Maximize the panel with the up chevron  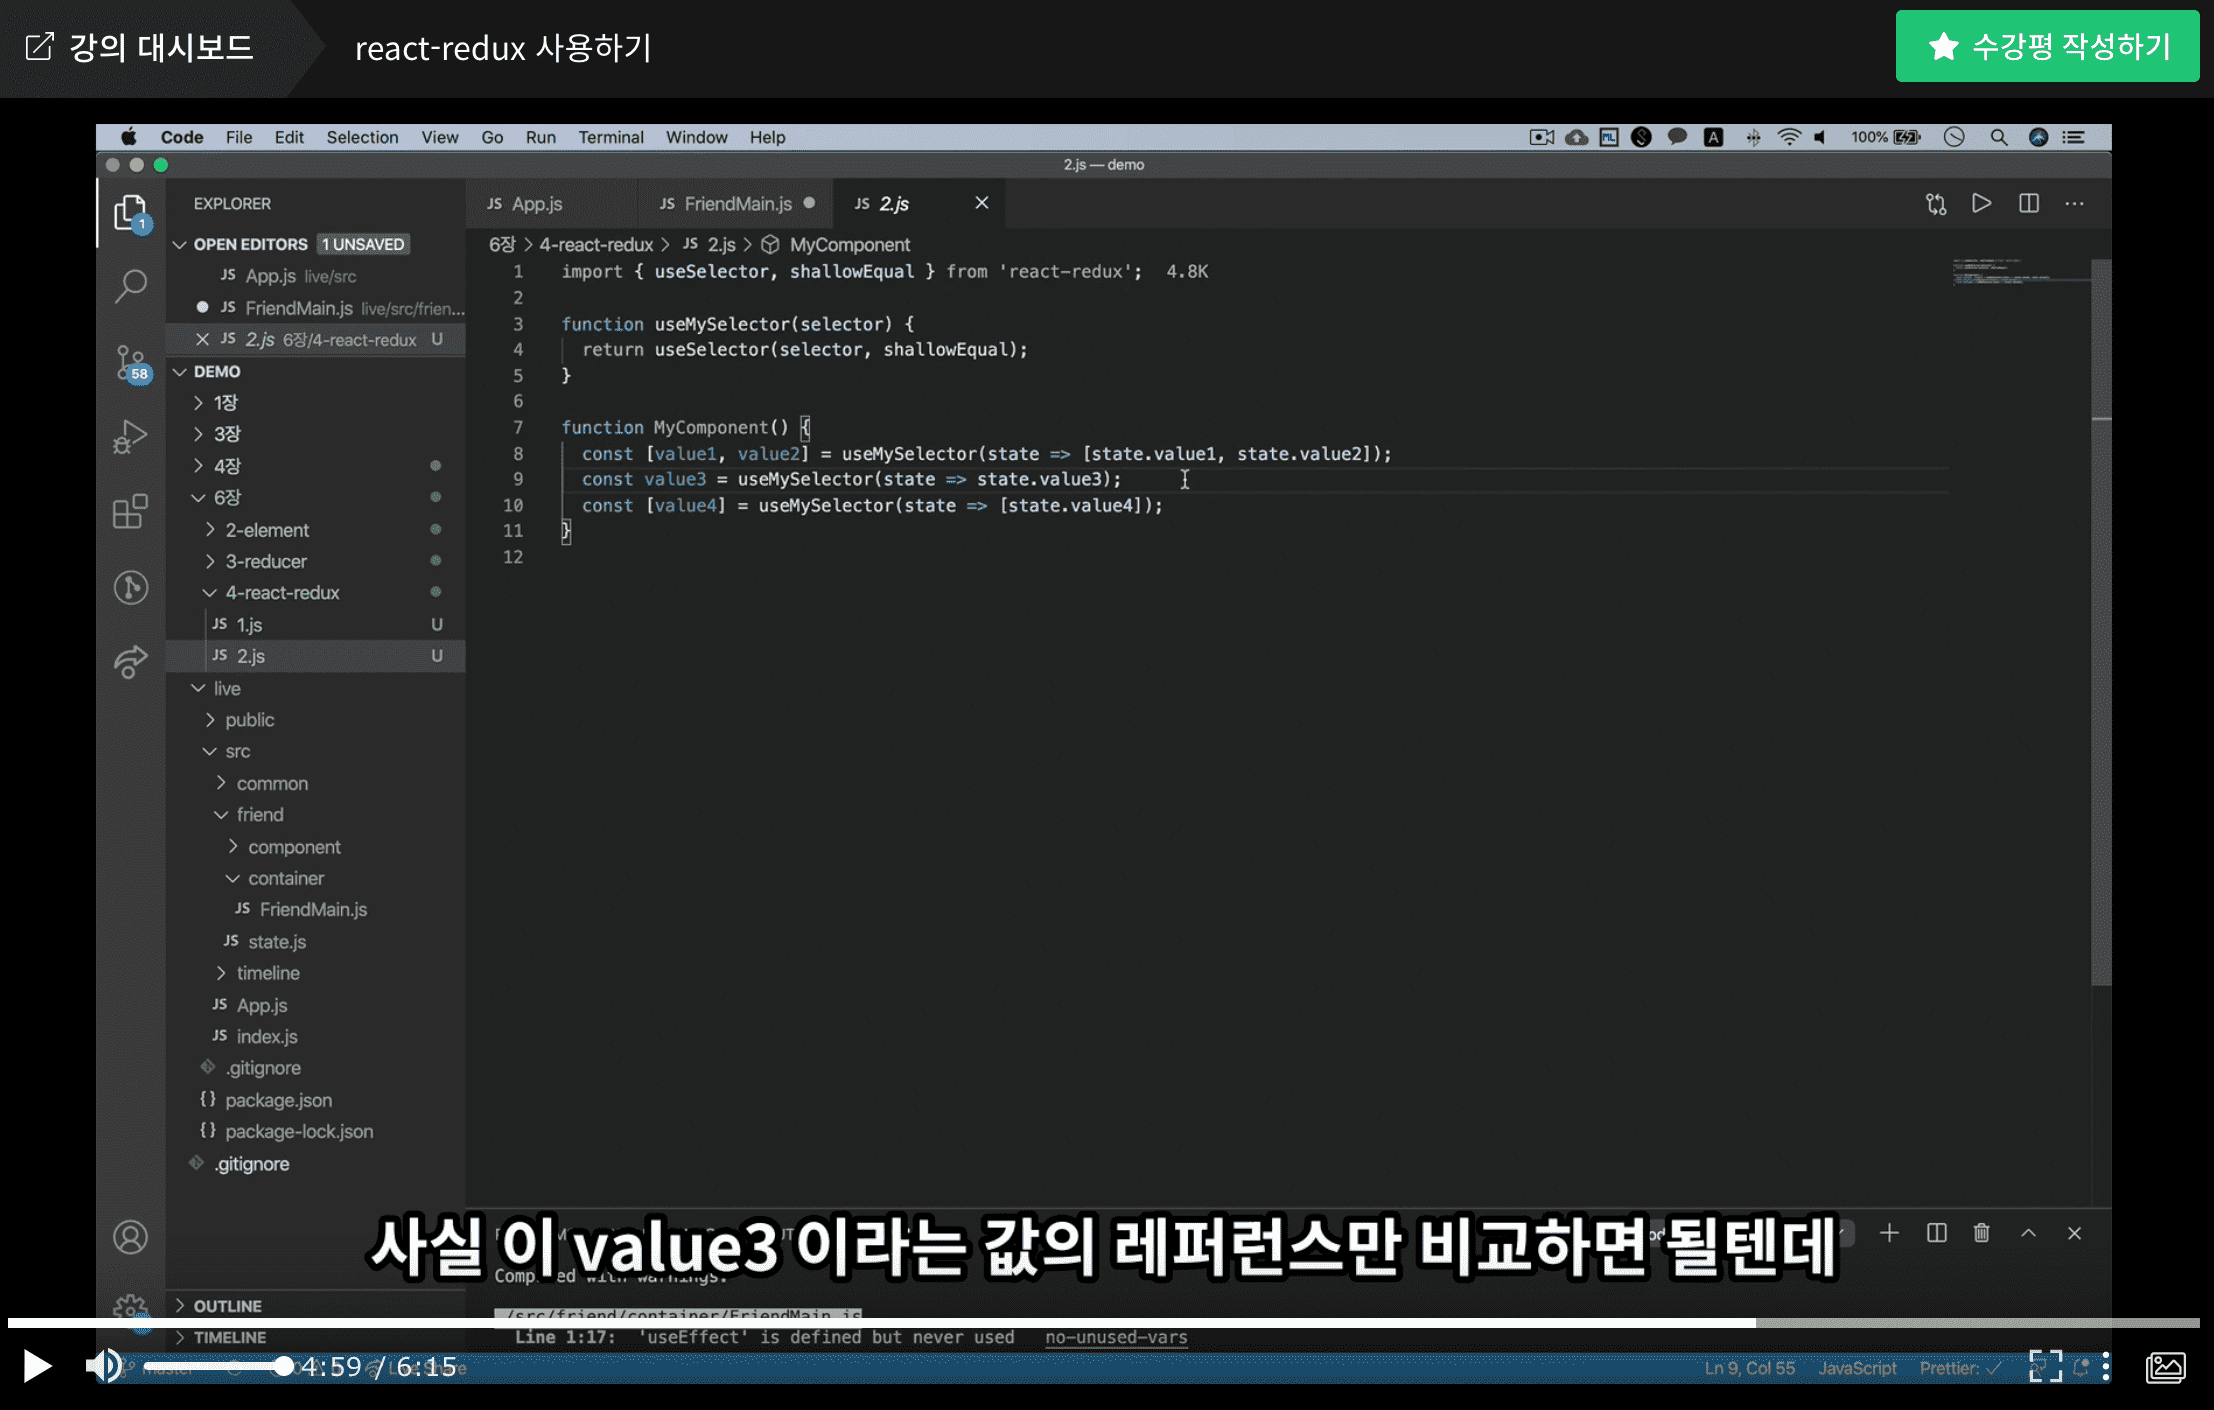[x=2029, y=1233]
